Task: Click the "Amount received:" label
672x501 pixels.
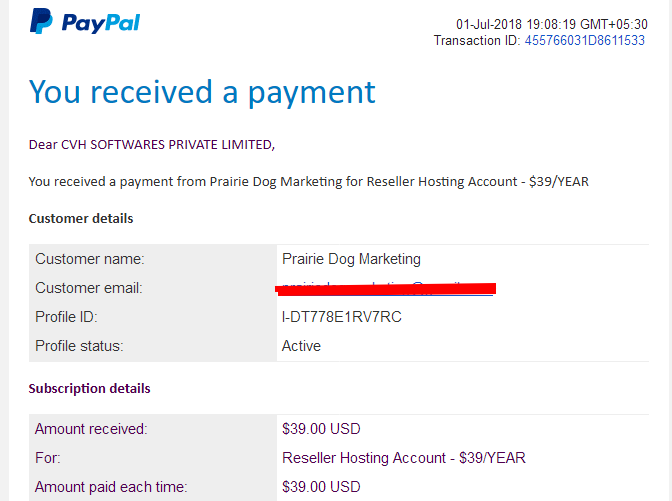Action: click(91, 429)
